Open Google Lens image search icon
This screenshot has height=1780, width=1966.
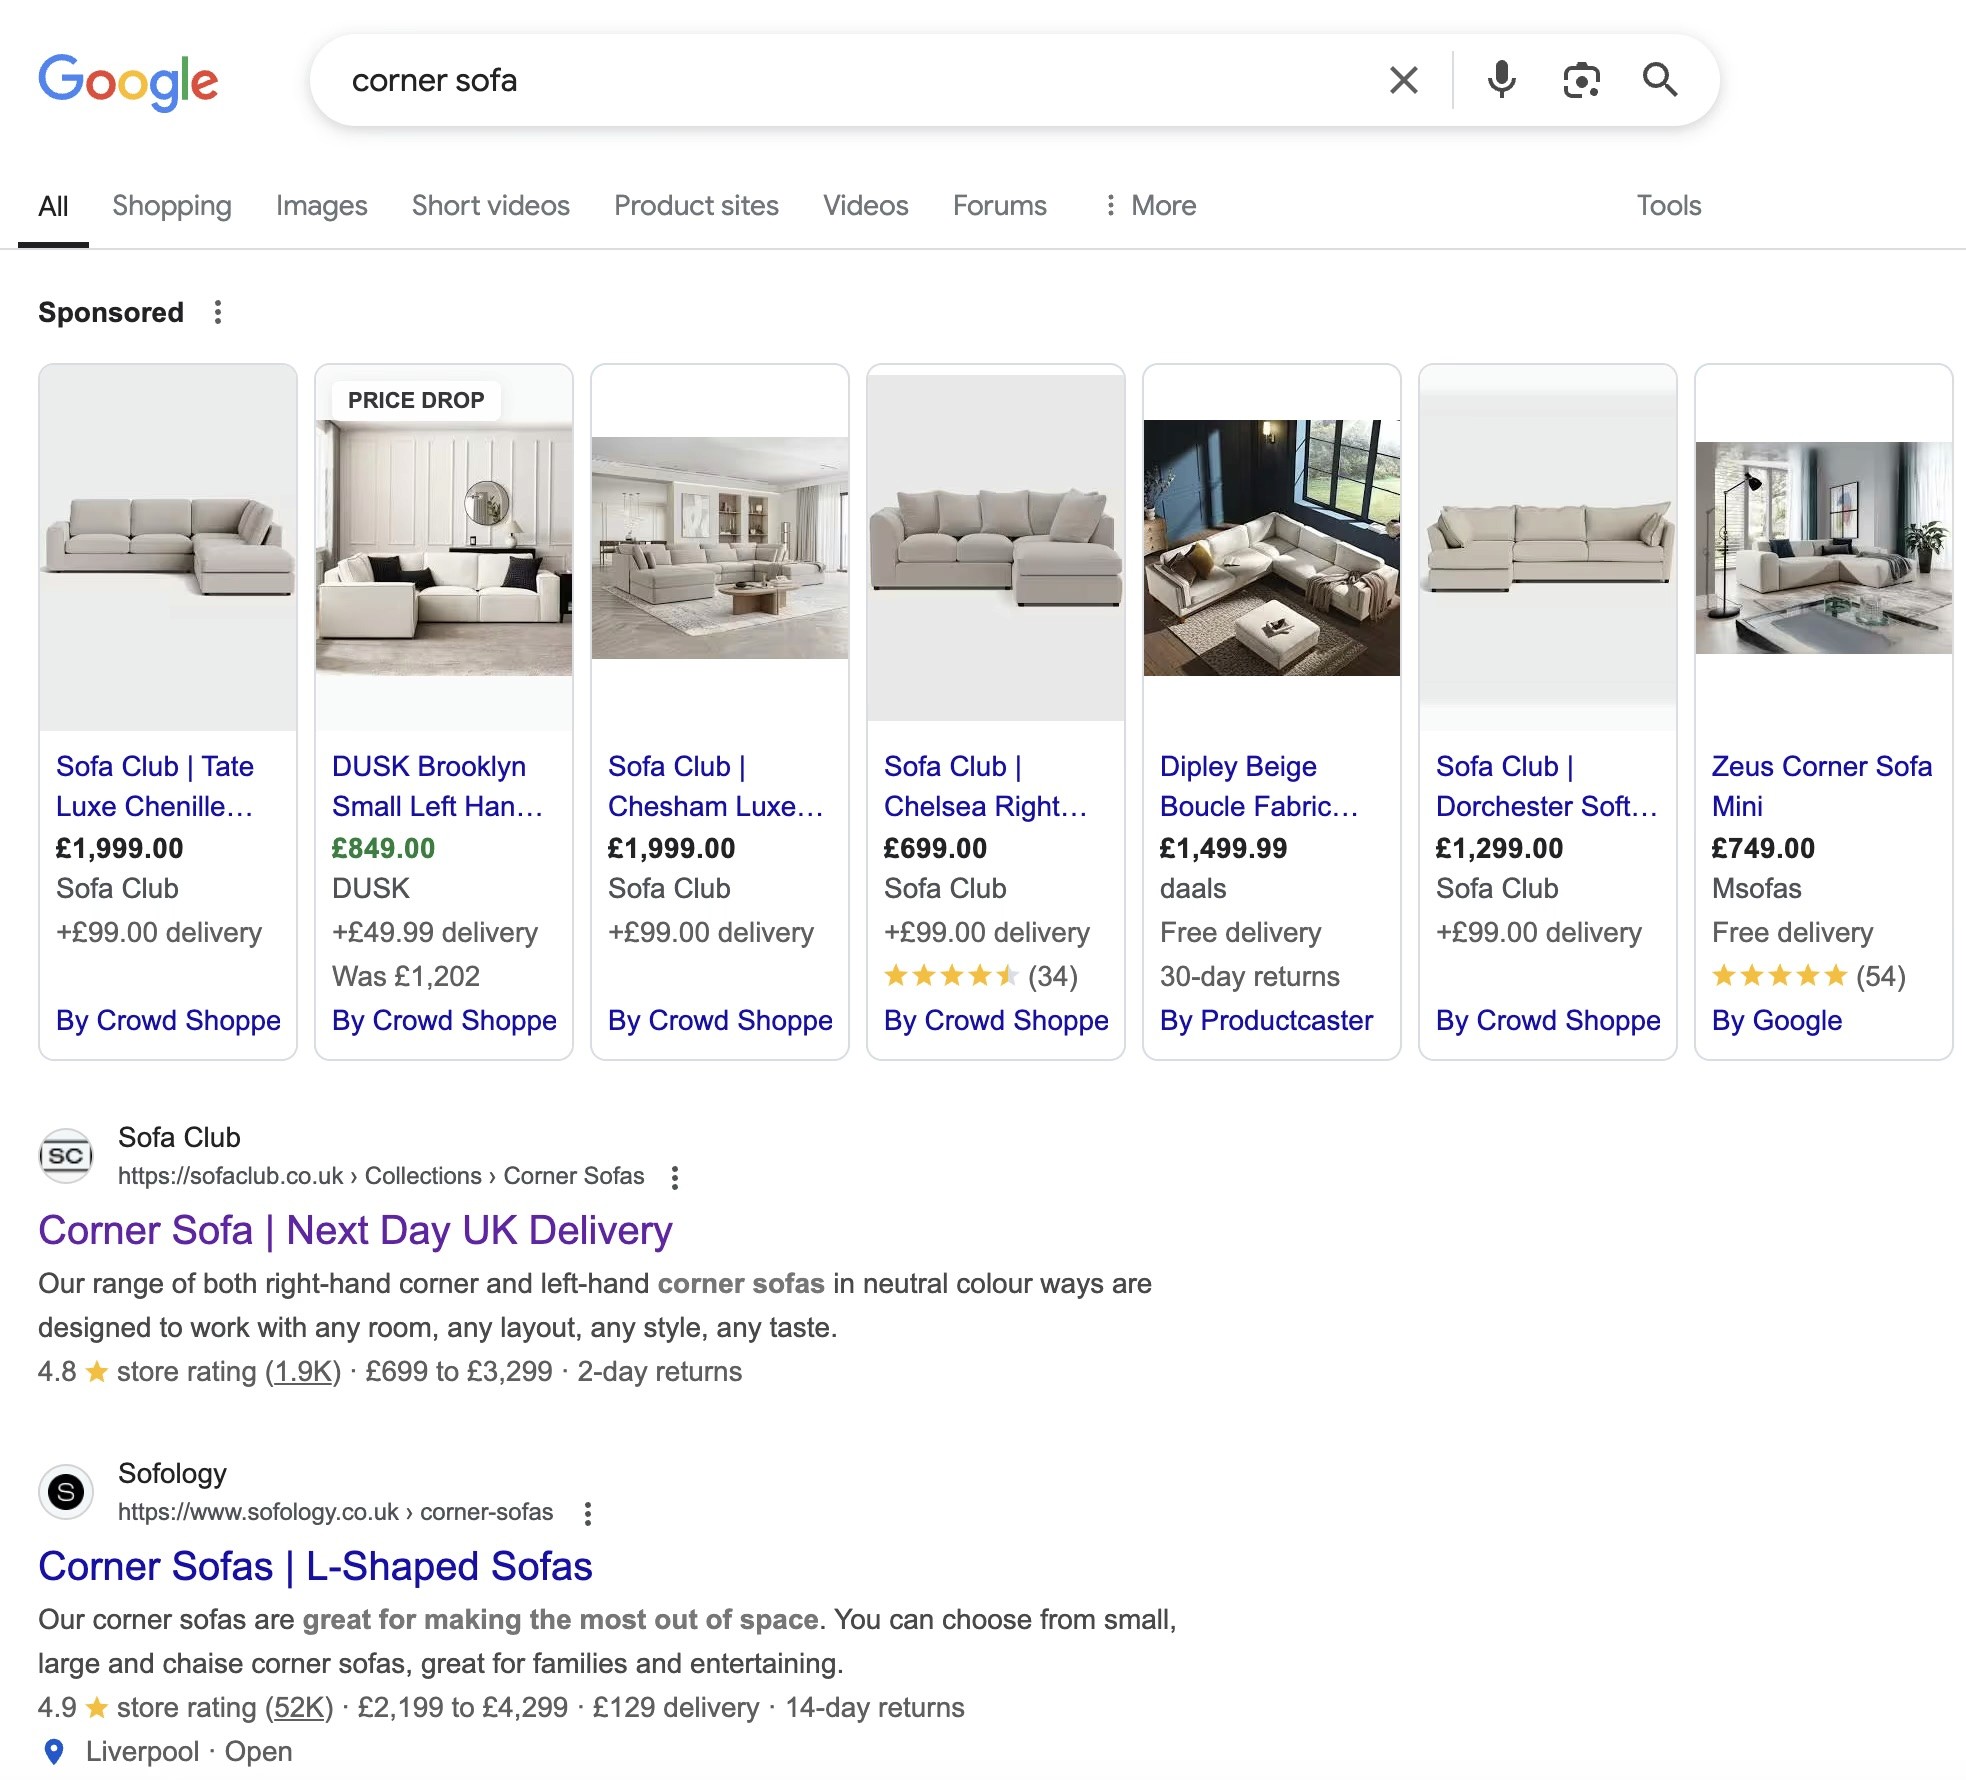pyautogui.click(x=1580, y=80)
